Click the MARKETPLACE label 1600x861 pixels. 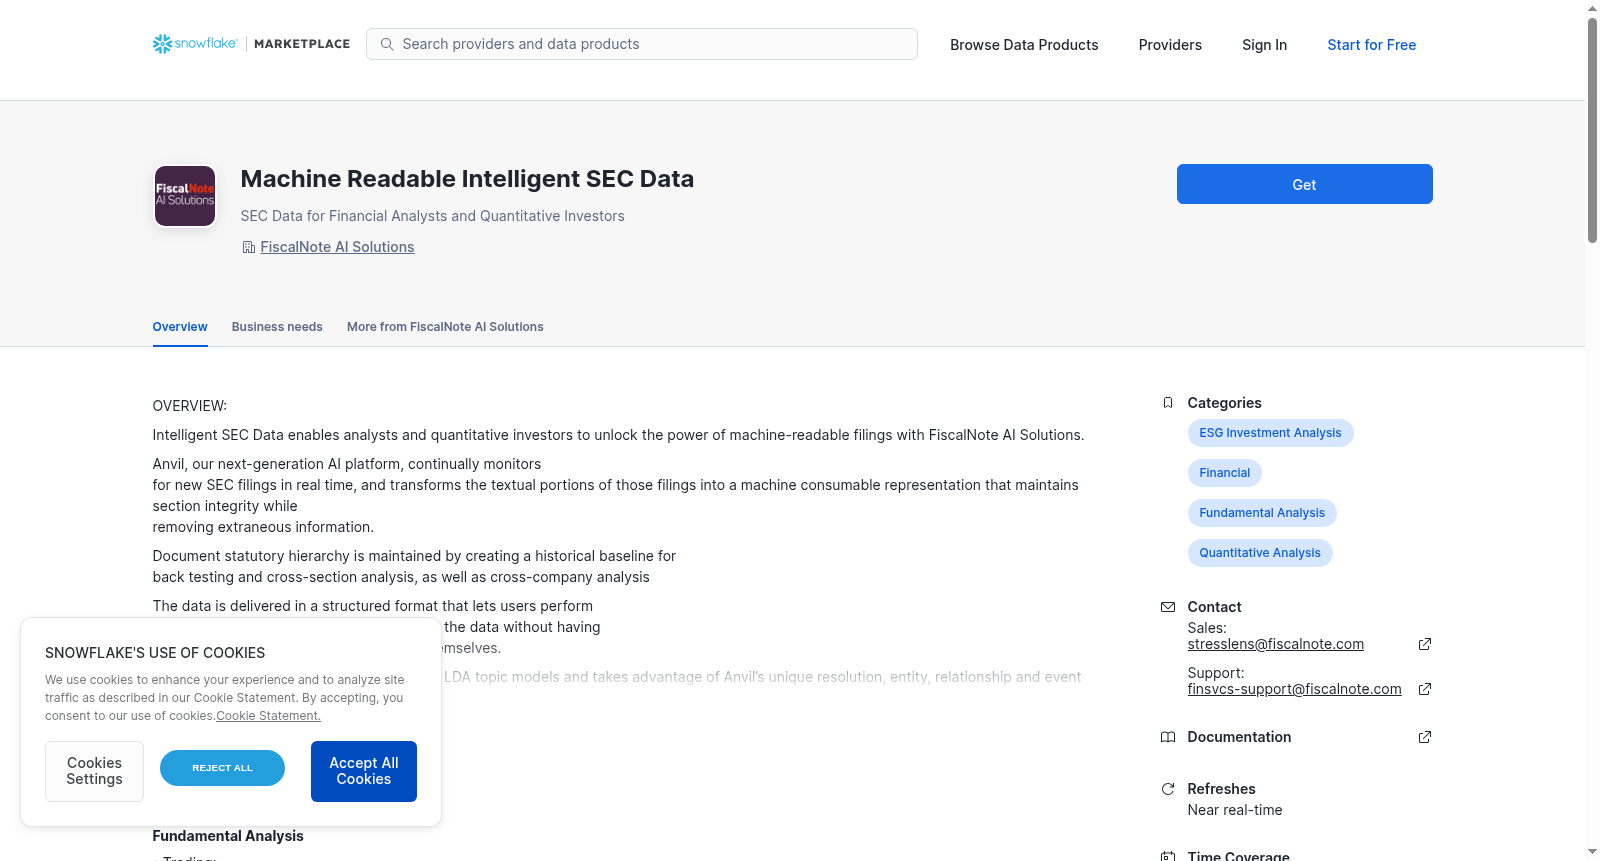[302, 44]
